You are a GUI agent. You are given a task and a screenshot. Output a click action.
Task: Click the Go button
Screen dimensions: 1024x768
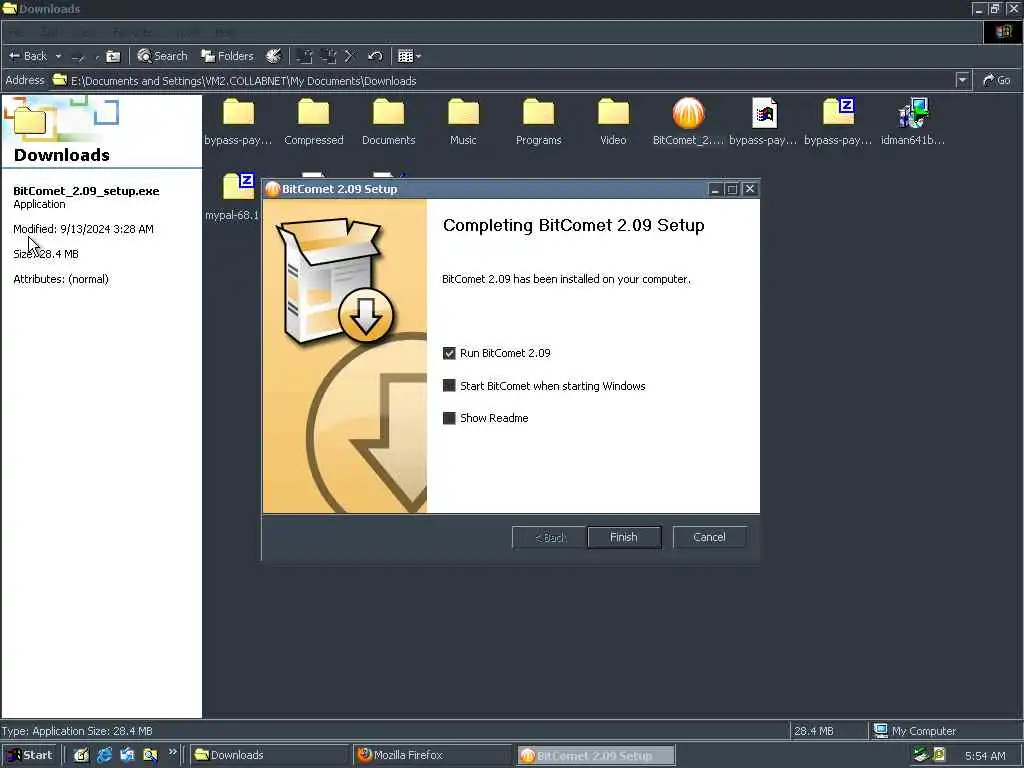(x=997, y=80)
